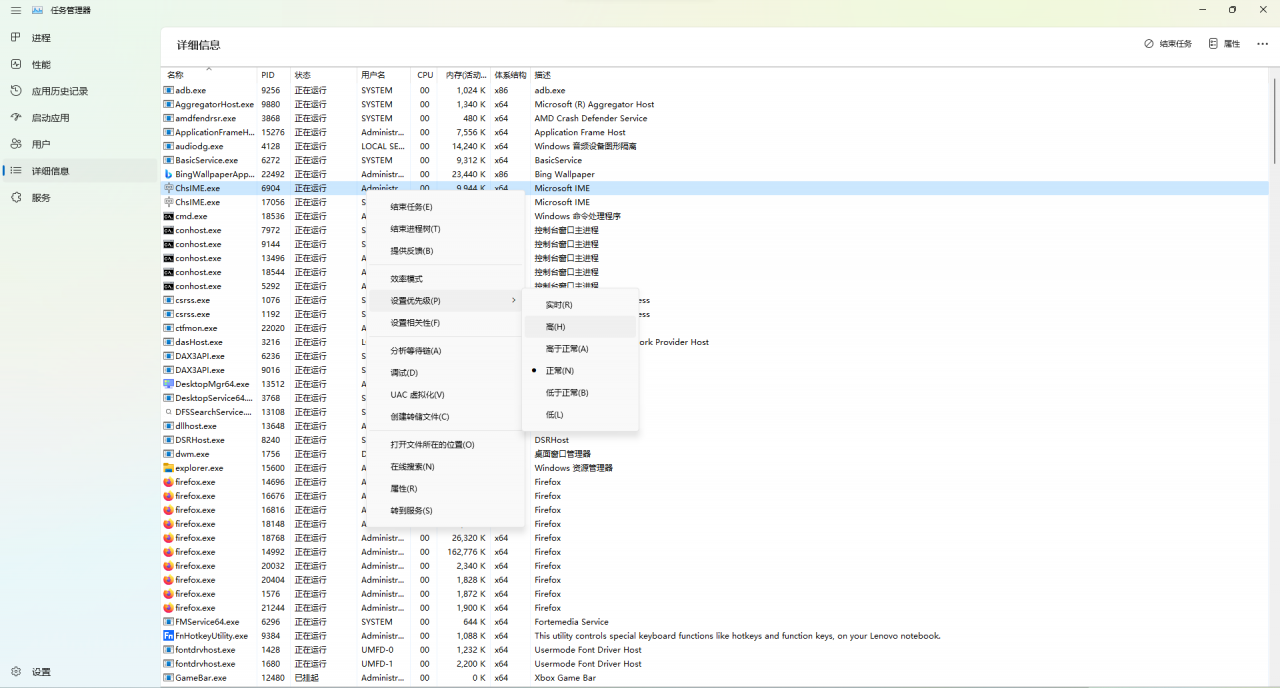Sort by the CPU column header
The height and width of the screenshot is (688, 1280).
click(425, 75)
